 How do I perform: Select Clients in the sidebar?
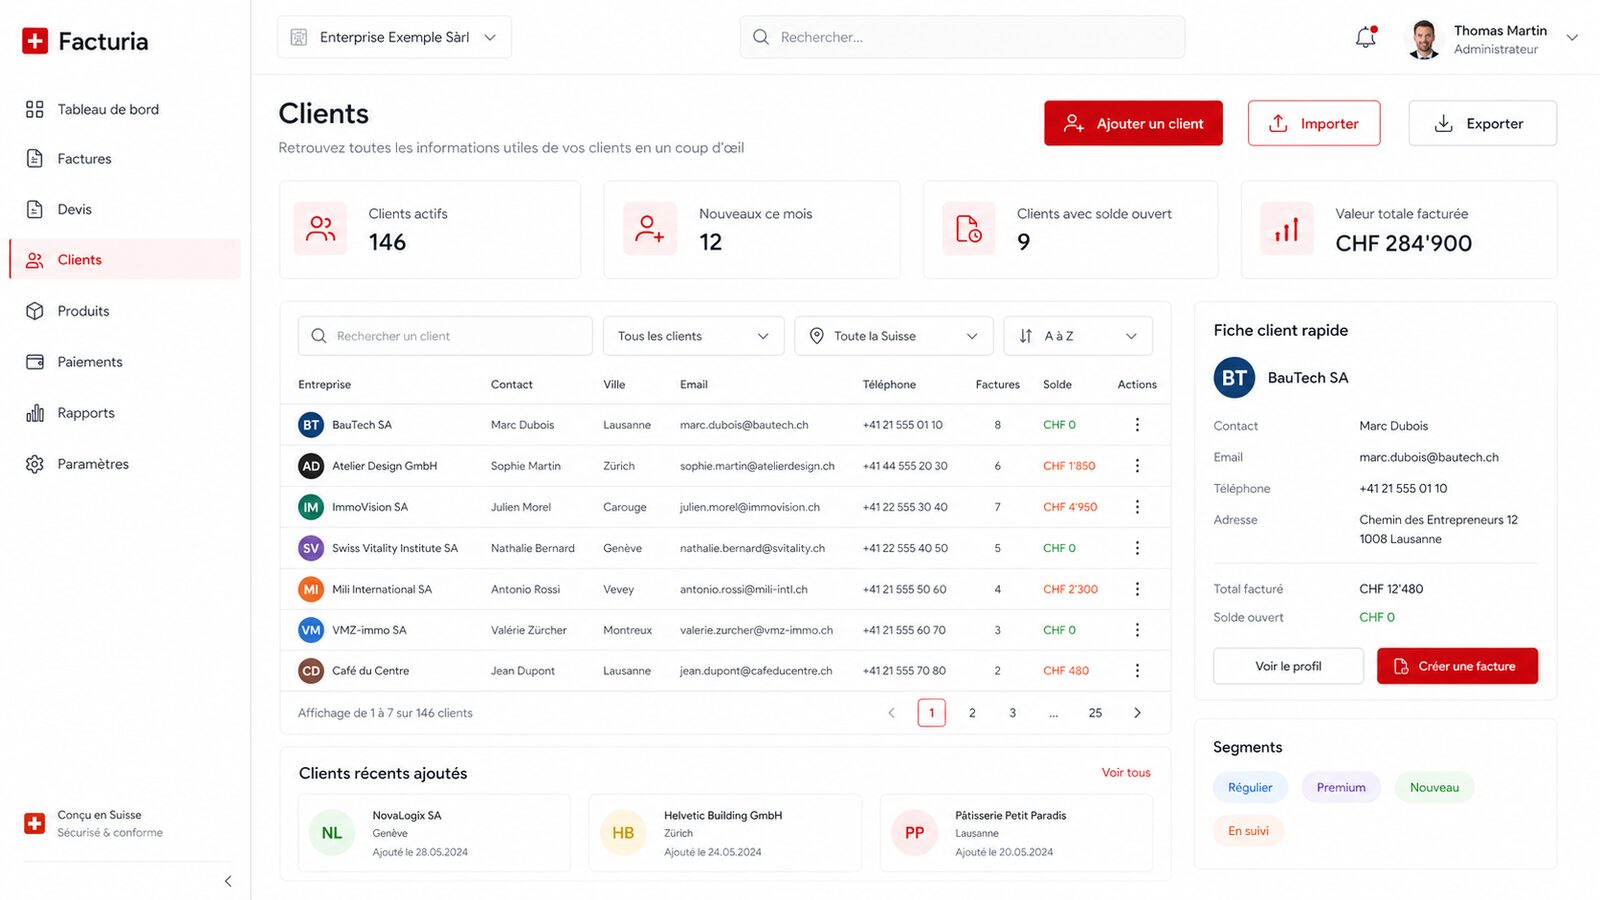point(125,260)
